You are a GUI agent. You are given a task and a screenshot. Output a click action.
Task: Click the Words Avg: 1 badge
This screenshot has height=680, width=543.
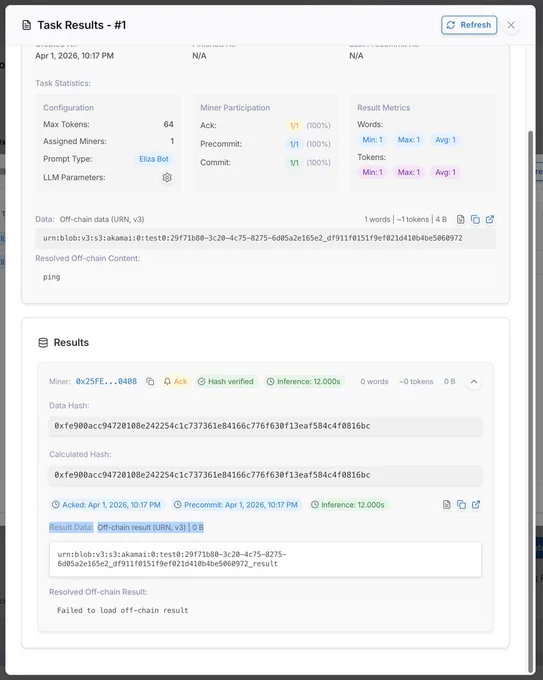point(445,140)
